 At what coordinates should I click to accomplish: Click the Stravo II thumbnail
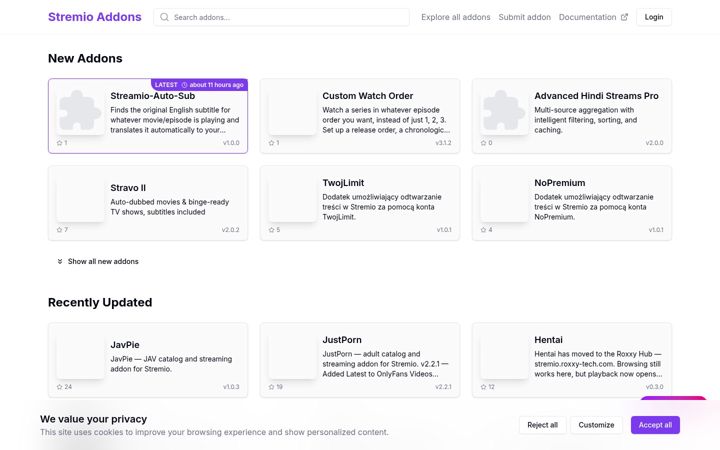pos(80,197)
